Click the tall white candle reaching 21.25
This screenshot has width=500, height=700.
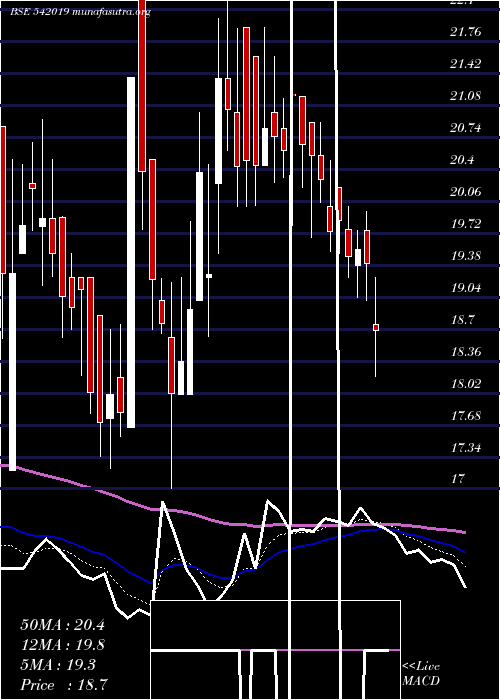[131, 252]
